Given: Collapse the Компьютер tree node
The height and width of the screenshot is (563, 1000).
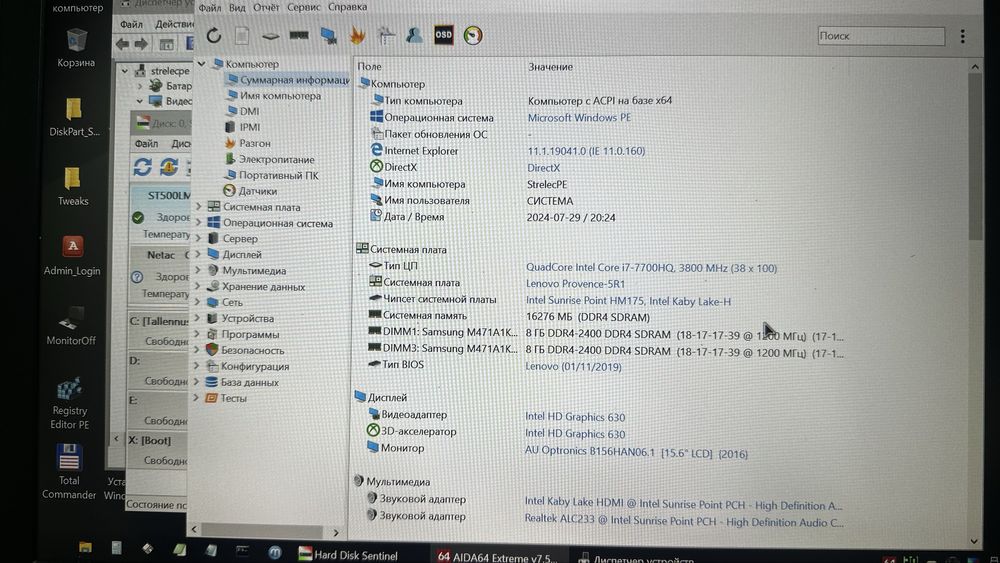Looking at the screenshot, I should [x=202, y=63].
